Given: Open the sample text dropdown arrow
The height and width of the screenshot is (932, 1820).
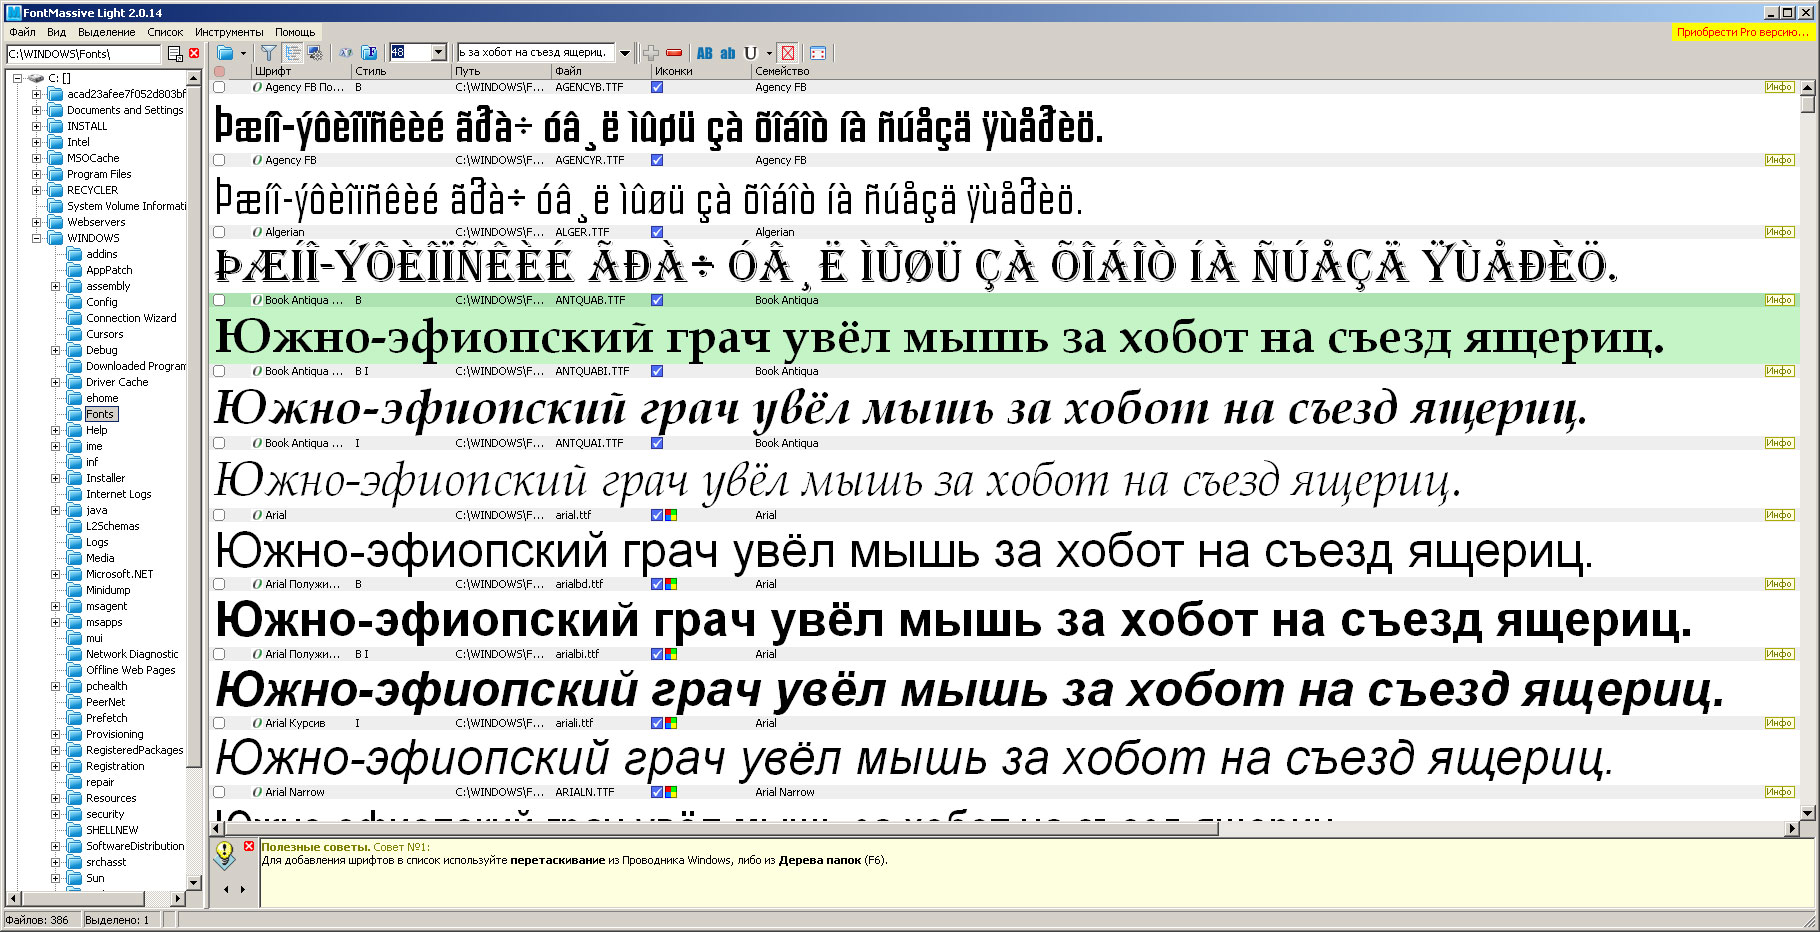Looking at the screenshot, I should click(625, 53).
